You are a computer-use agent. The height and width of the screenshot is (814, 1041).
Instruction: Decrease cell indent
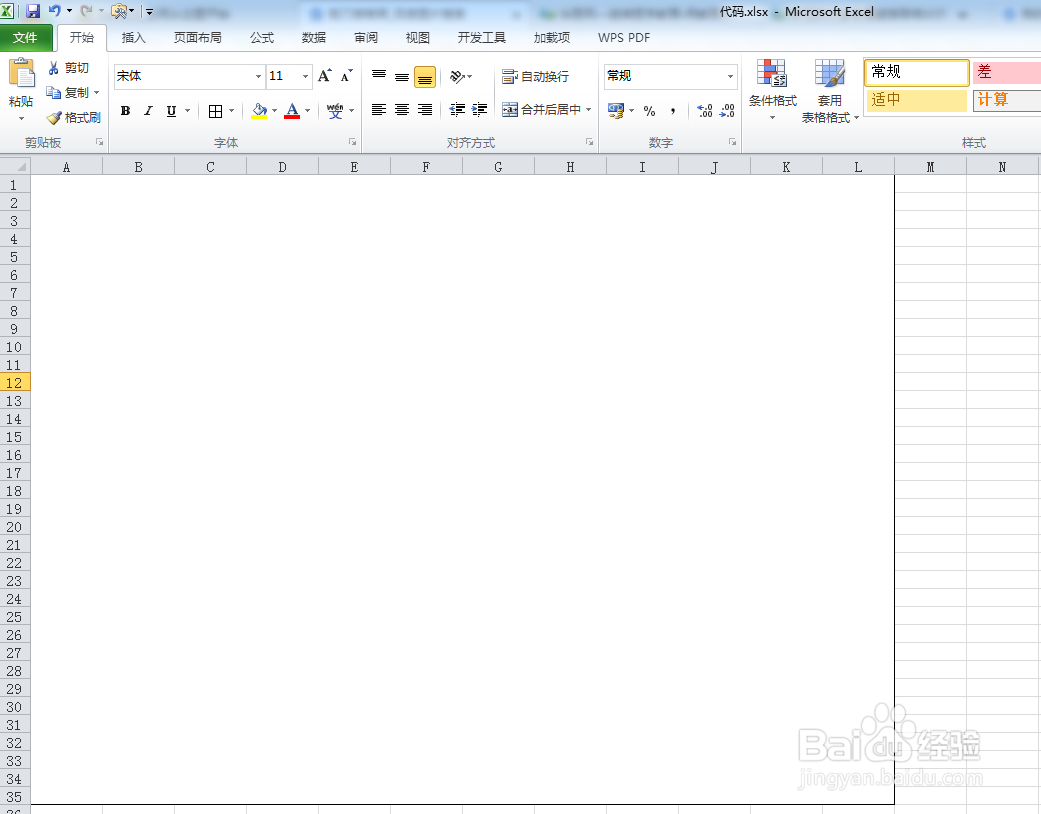tap(457, 110)
